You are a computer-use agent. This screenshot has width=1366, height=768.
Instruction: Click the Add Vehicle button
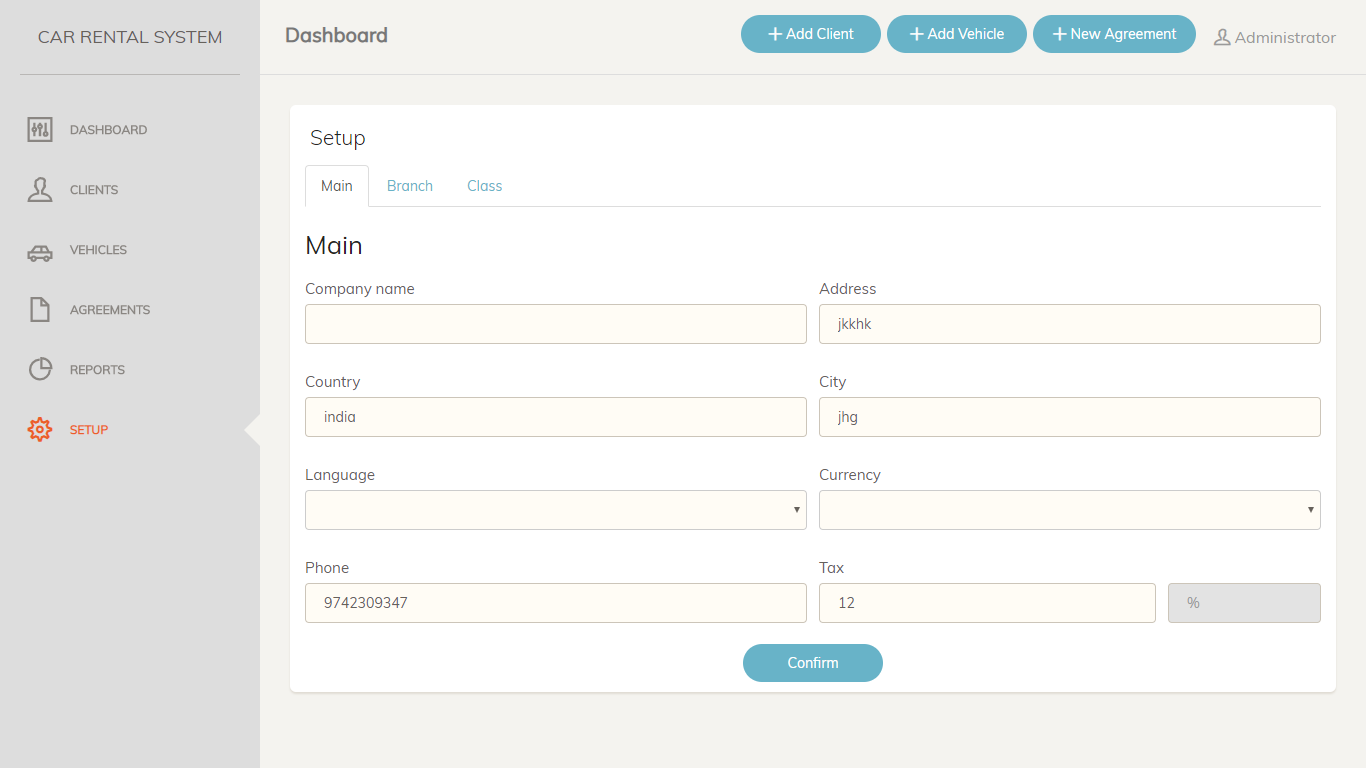[957, 34]
